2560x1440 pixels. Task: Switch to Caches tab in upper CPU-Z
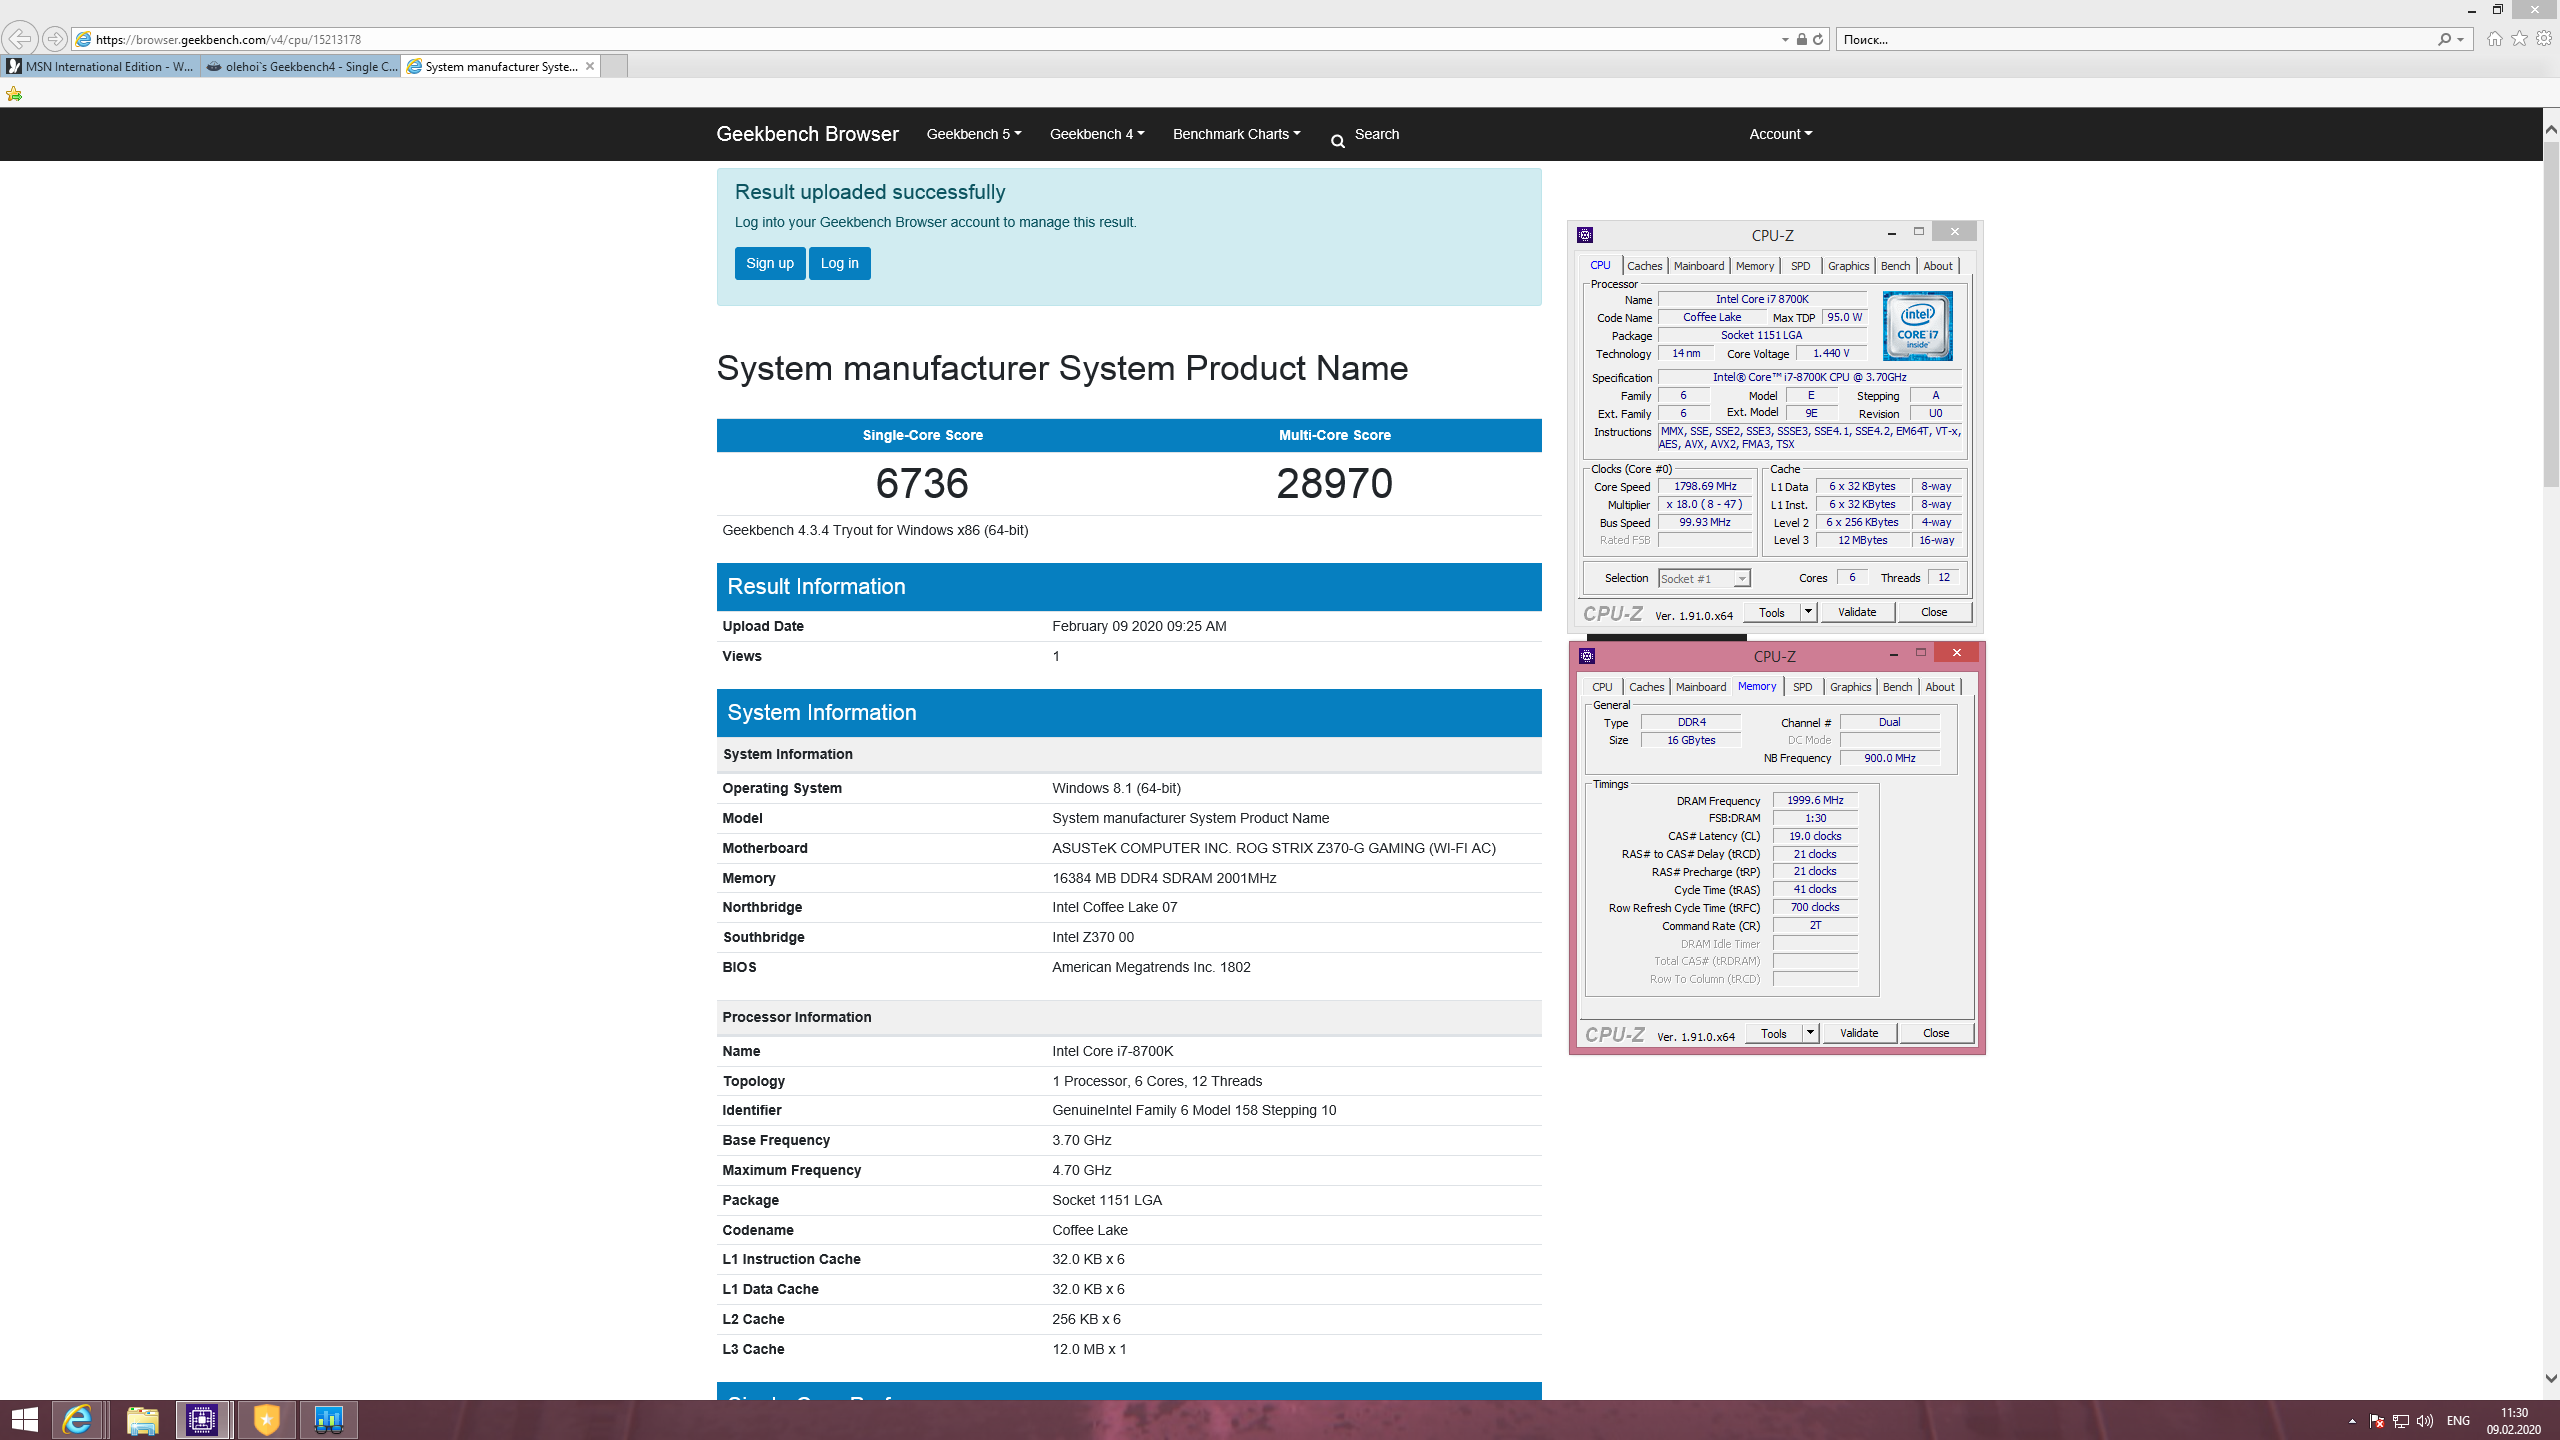tap(1644, 266)
